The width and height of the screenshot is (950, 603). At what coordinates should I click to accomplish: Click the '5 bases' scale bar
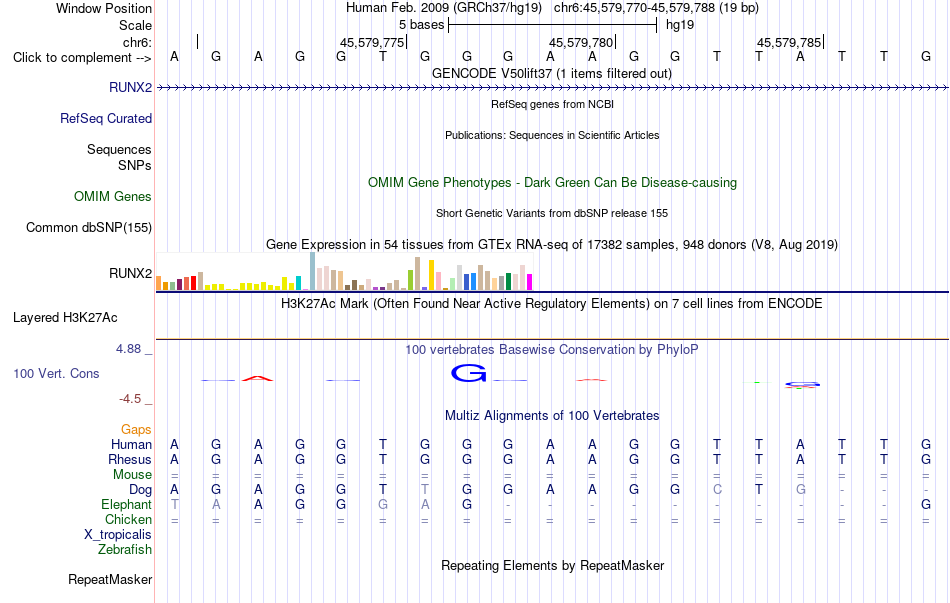(x=553, y=25)
